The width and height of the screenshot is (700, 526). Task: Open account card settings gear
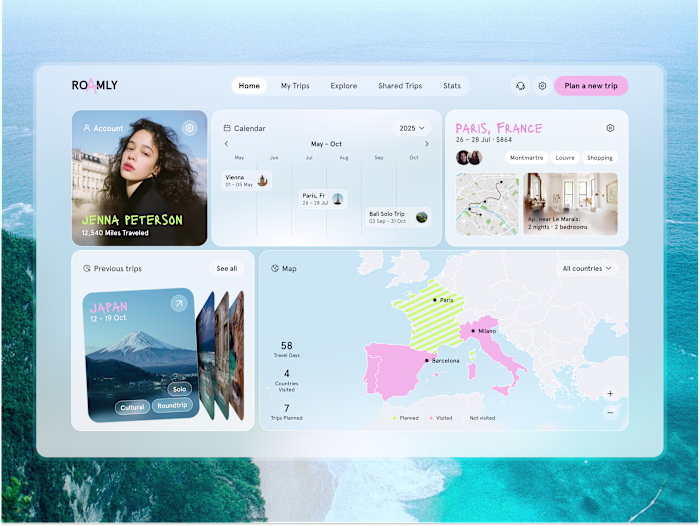point(190,128)
